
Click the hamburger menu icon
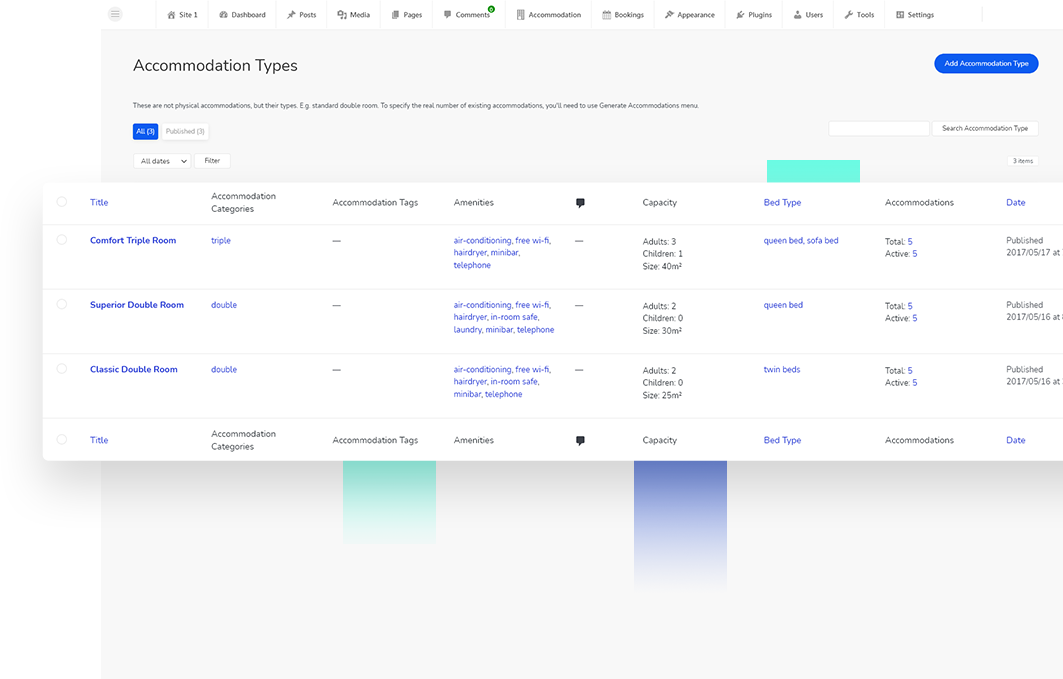pyautogui.click(x=115, y=14)
